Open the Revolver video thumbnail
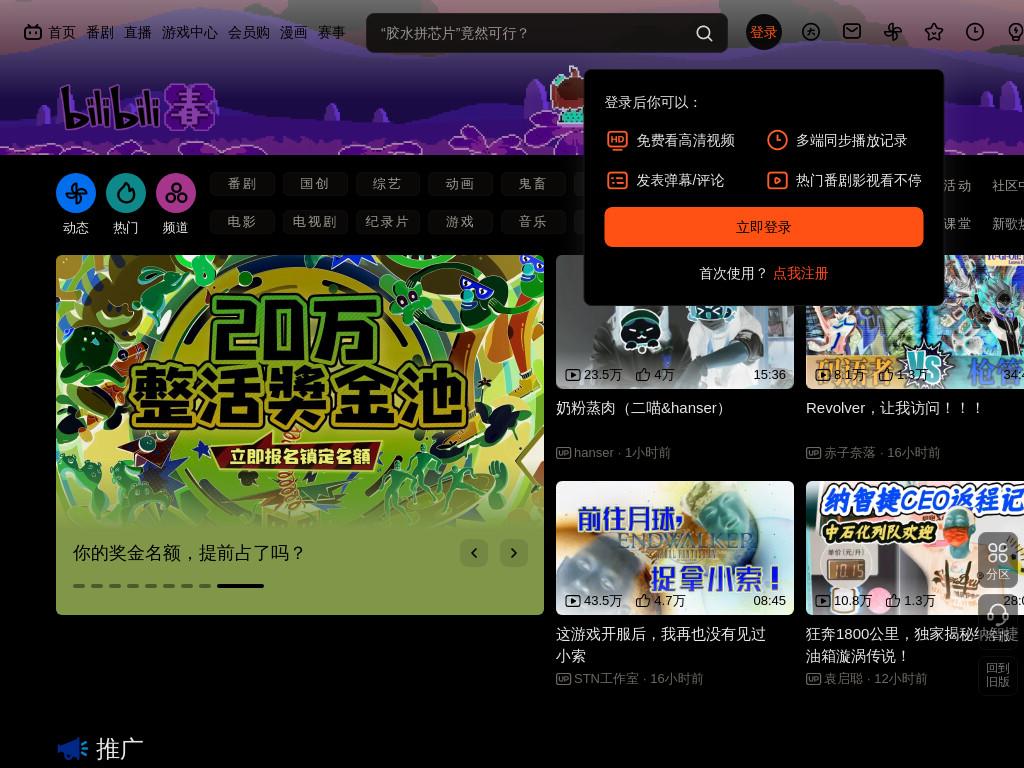The image size is (1024, 768). (915, 347)
